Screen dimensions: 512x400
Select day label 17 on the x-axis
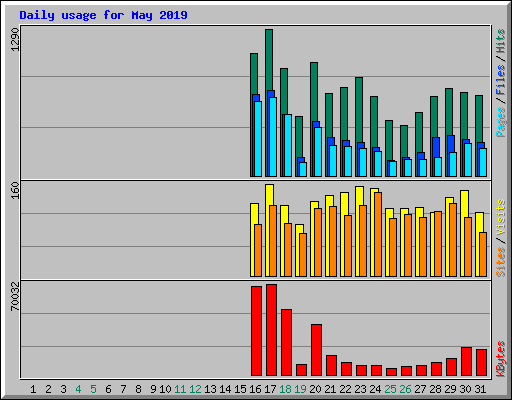tap(270, 389)
